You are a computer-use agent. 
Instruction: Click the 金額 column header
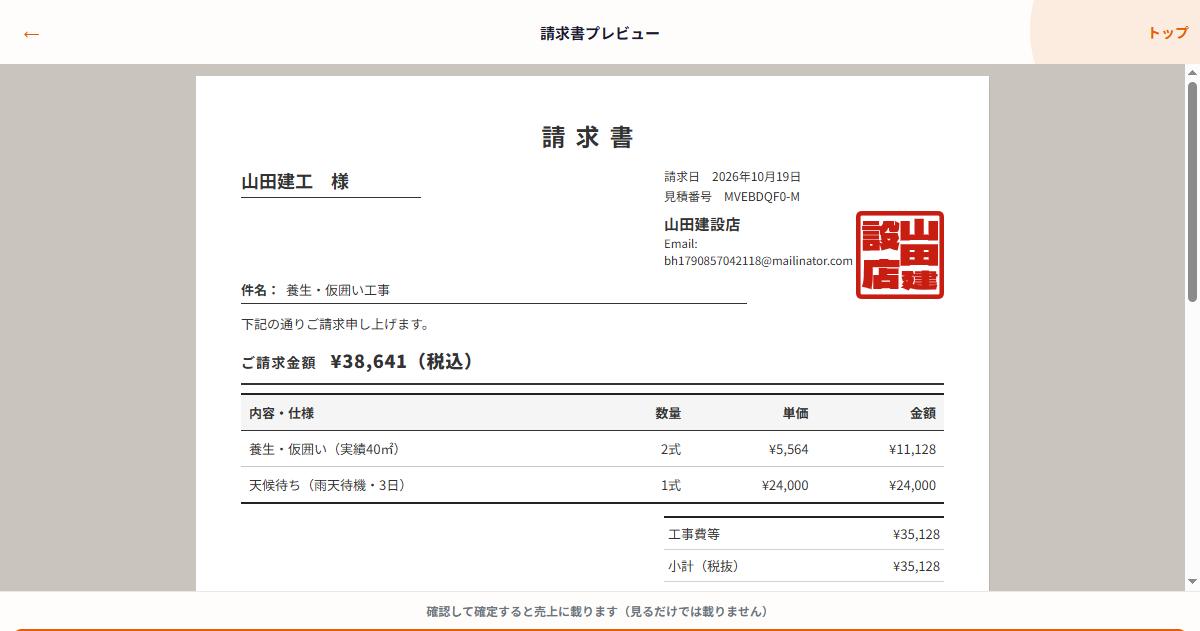pyautogui.click(x=923, y=413)
